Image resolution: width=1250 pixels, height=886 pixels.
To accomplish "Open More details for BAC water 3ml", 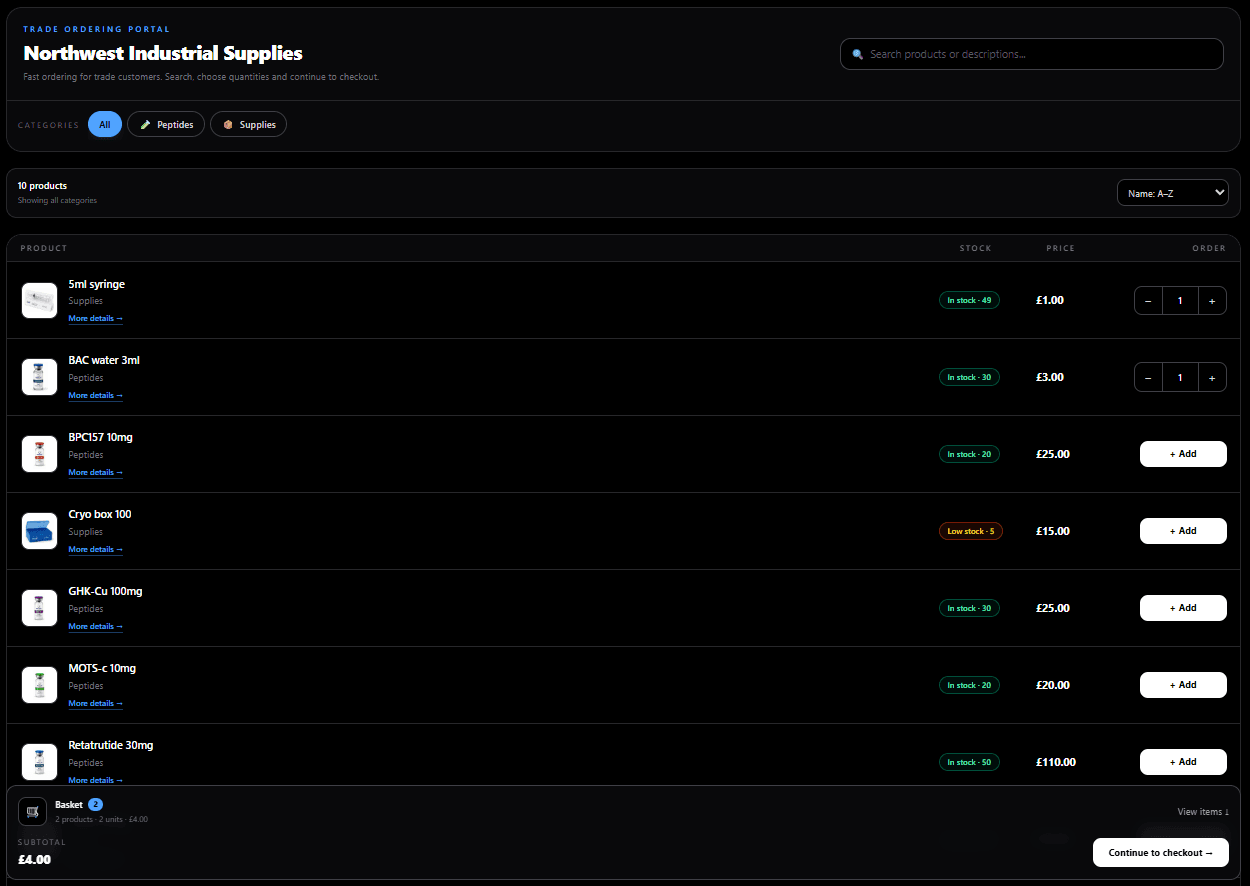I will [96, 396].
